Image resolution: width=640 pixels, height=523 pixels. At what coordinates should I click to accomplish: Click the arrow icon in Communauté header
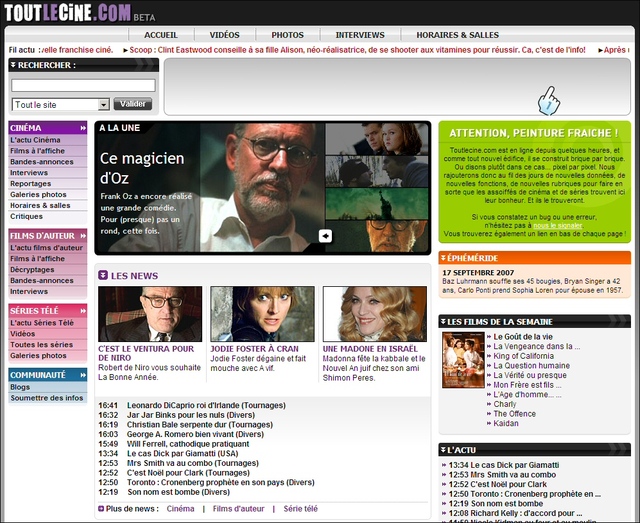pos(81,375)
